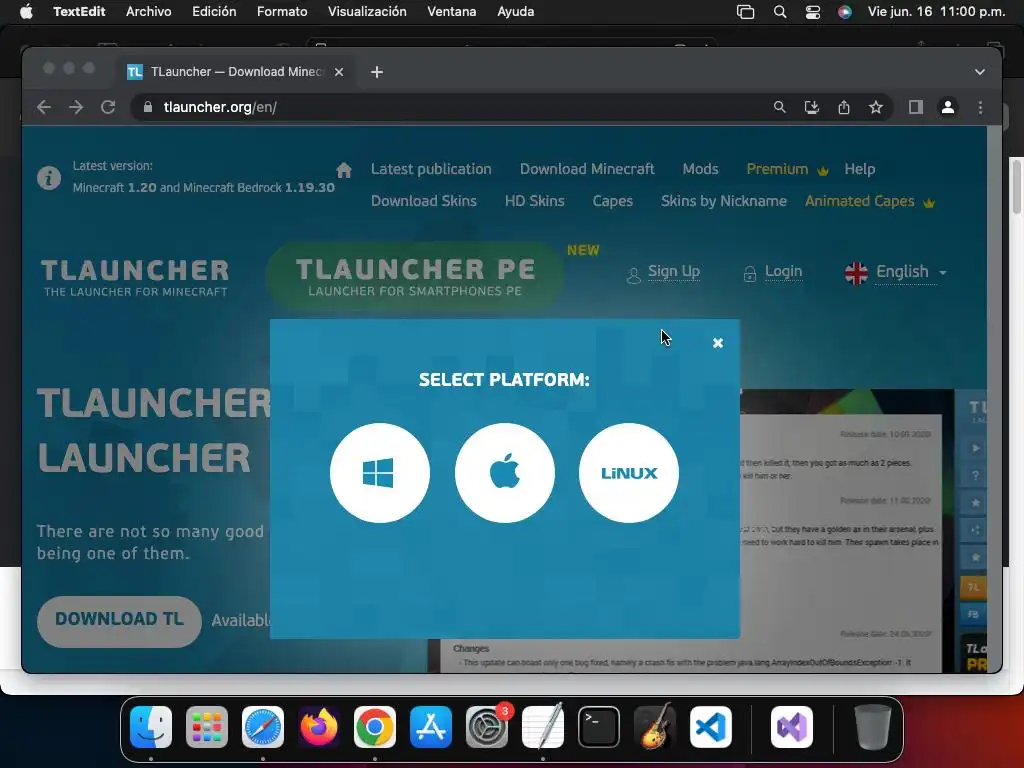Go to the home icon in site navigation
The image size is (1024, 768).
coord(344,170)
